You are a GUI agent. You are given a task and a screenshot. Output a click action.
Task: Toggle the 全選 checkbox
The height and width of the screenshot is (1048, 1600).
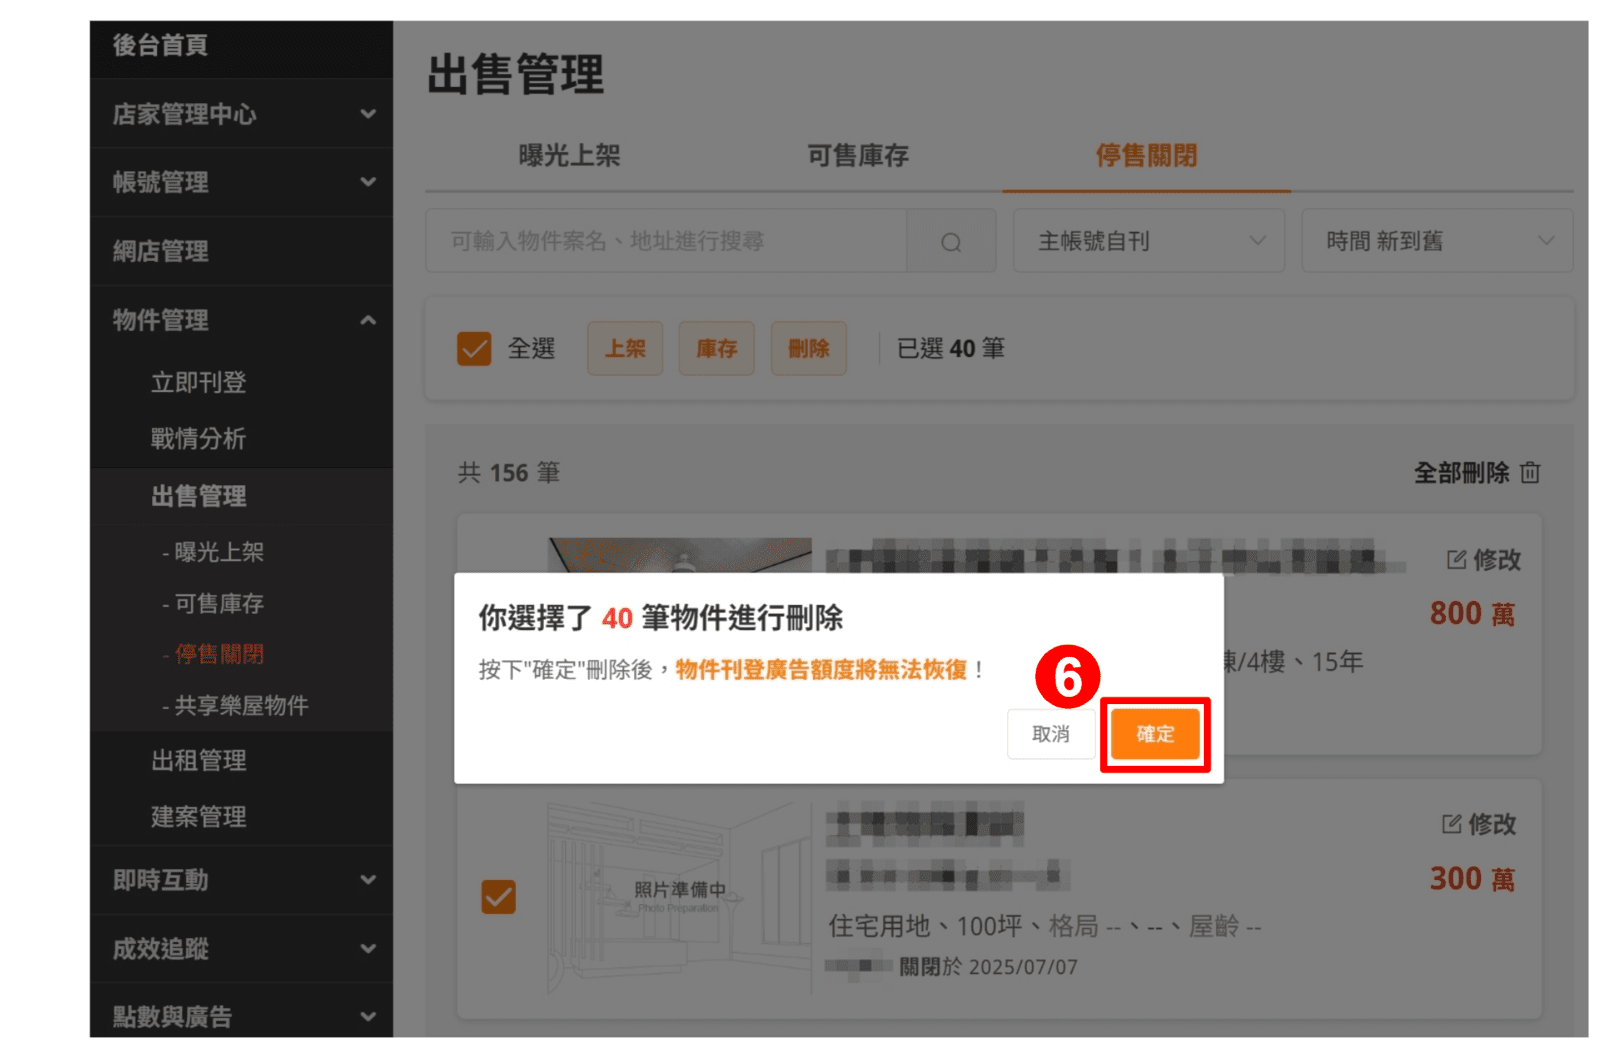tap(474, 349)
